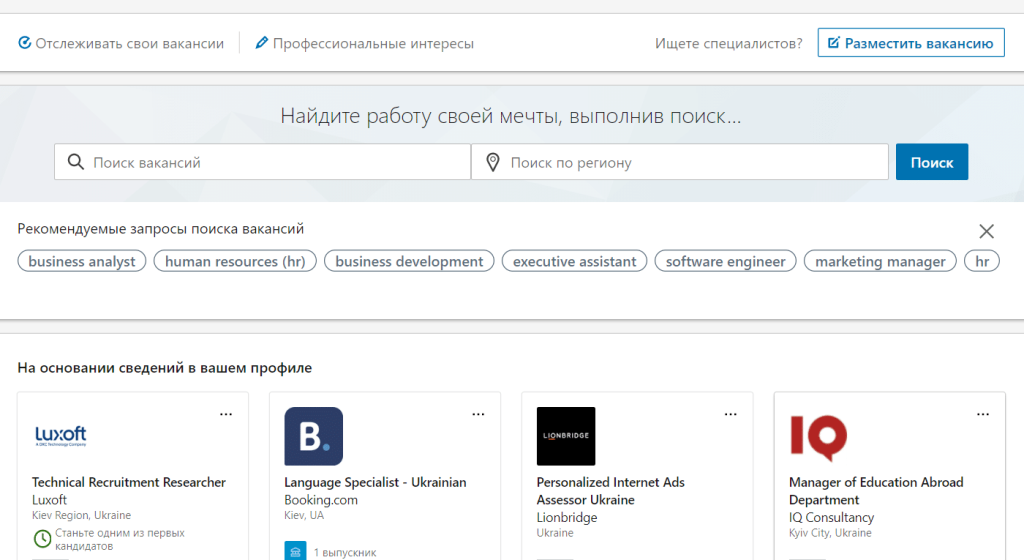
Task: Click Станьте одним из первых кандидатов text
Action: tap(120, 539)
